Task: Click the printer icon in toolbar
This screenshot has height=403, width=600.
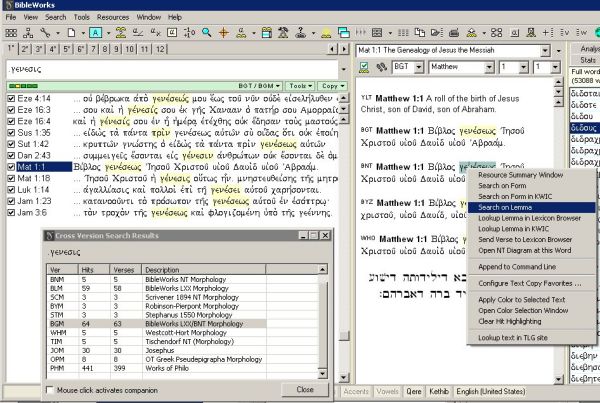Action: [454, 33]
